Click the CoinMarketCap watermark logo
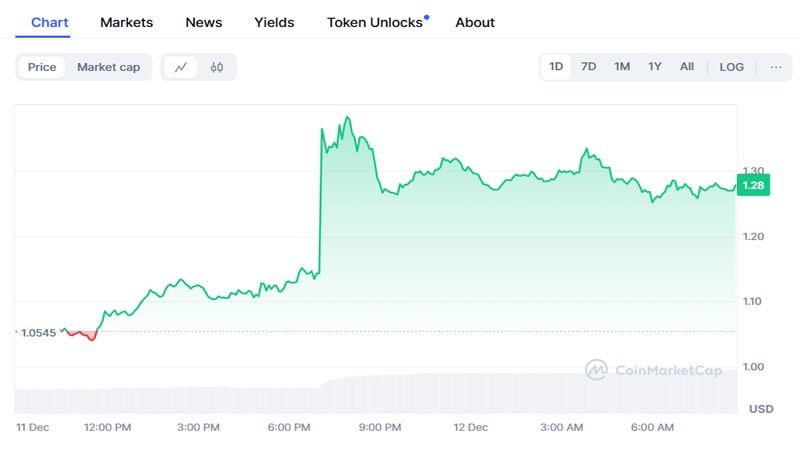This screenshot has width=800, height=460. pyautogui.click(x=653, y=370)
